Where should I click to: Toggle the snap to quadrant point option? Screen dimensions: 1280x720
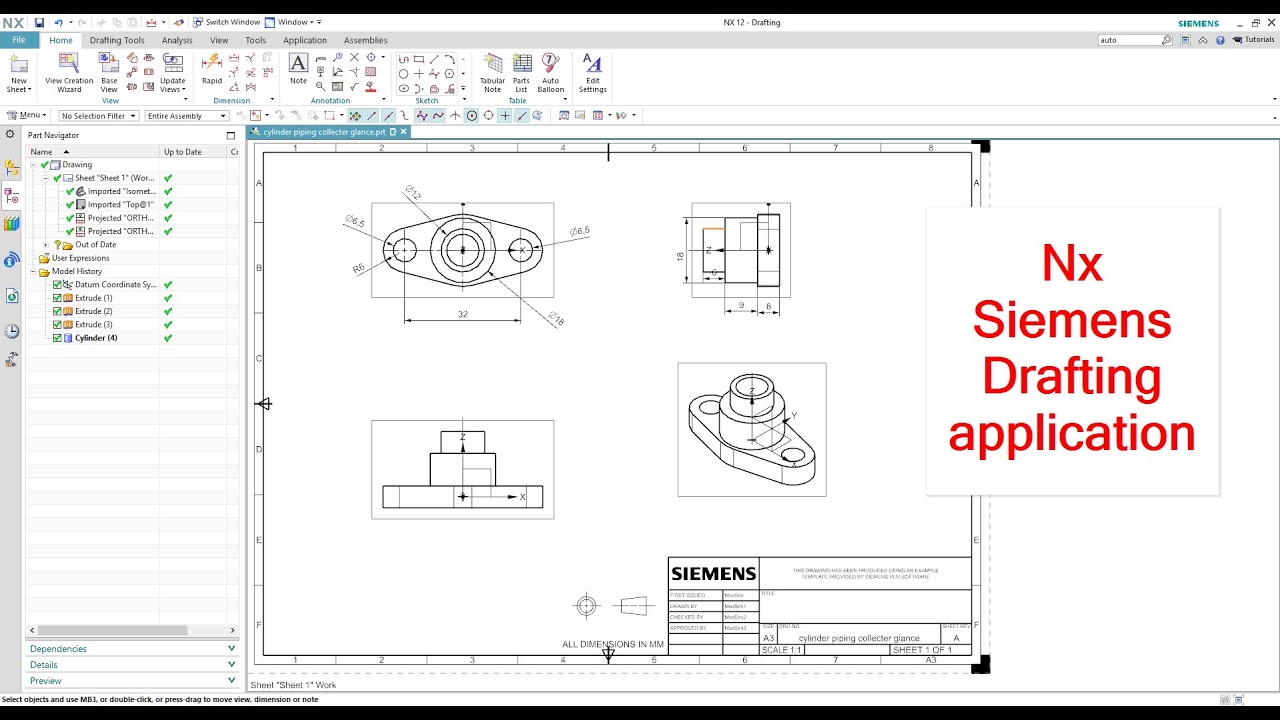[x=489, y=116]
